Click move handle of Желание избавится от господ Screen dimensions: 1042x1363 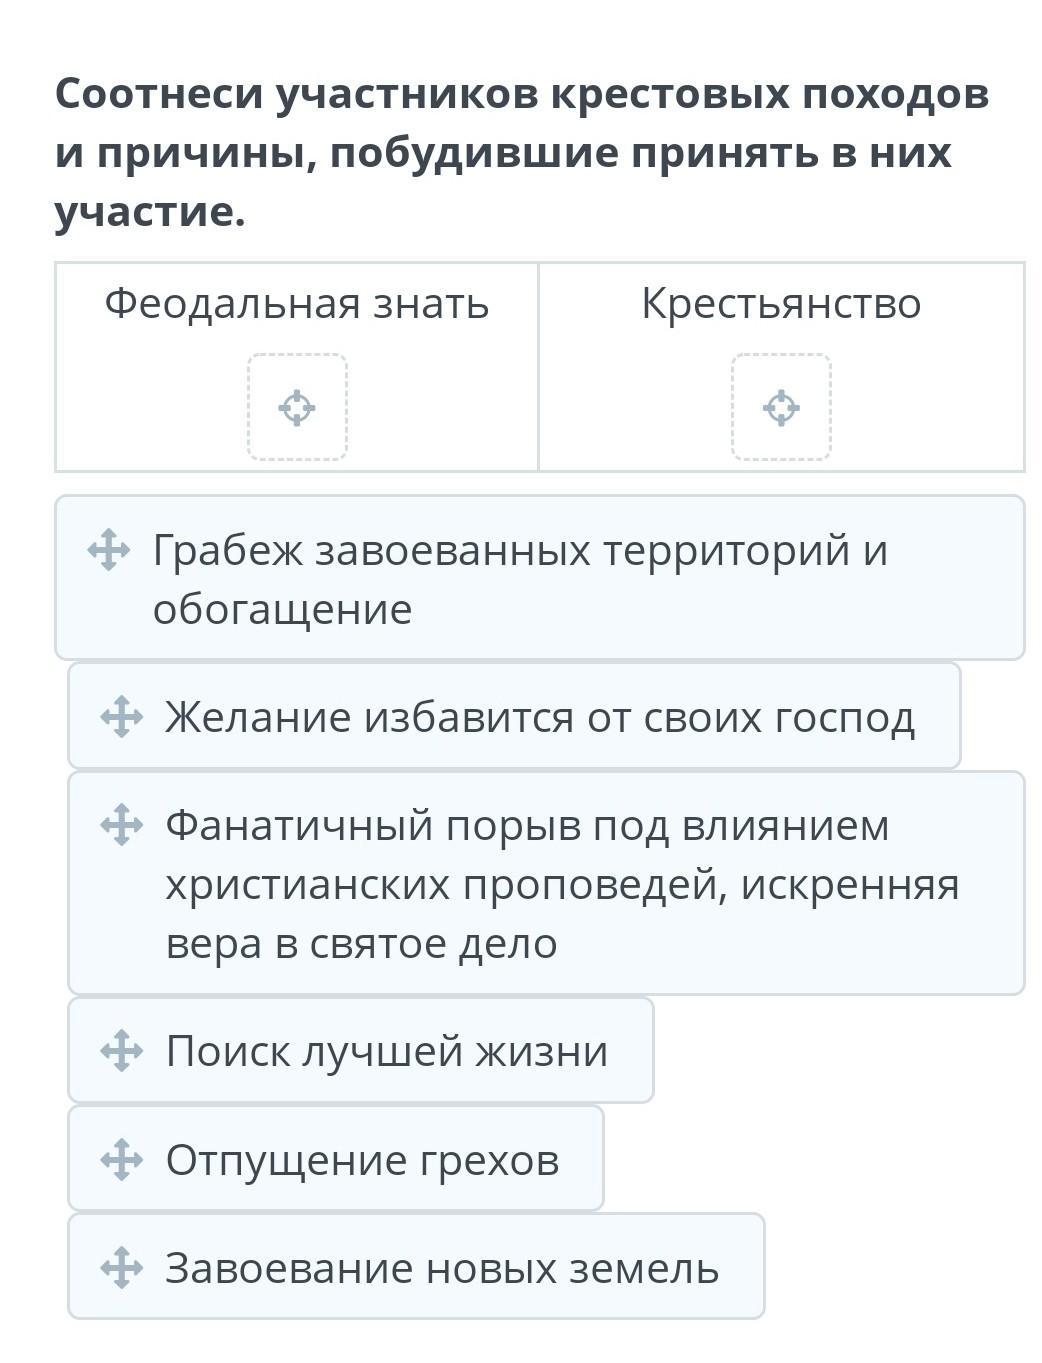click(122, 717)
